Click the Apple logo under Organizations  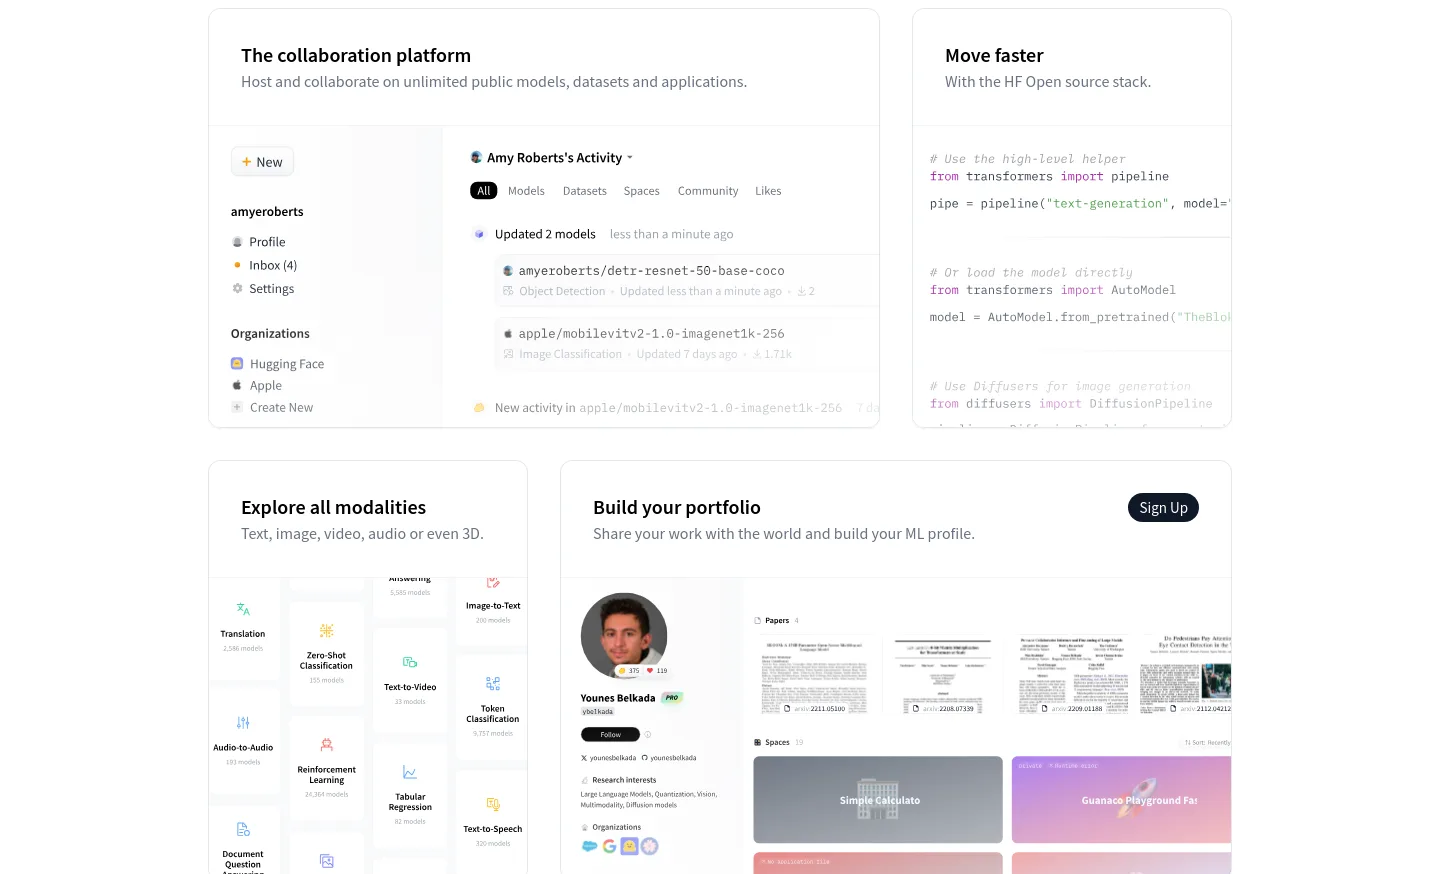(237, 385)
